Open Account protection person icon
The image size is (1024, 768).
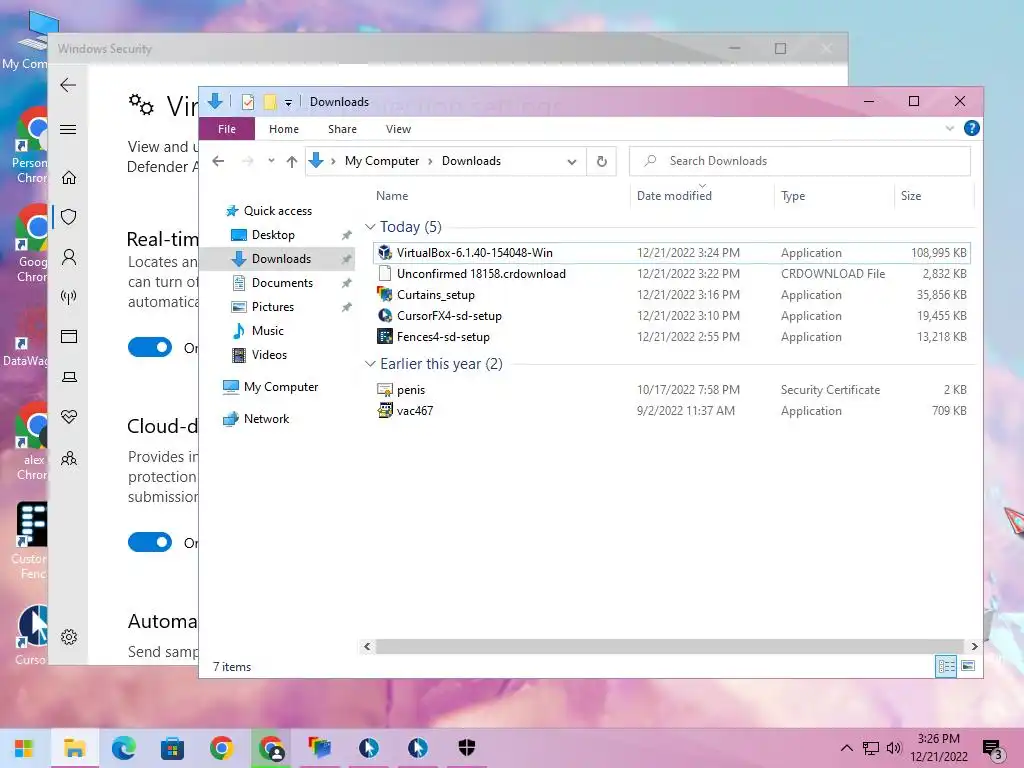pyautogui.click(x=69, y=257)
